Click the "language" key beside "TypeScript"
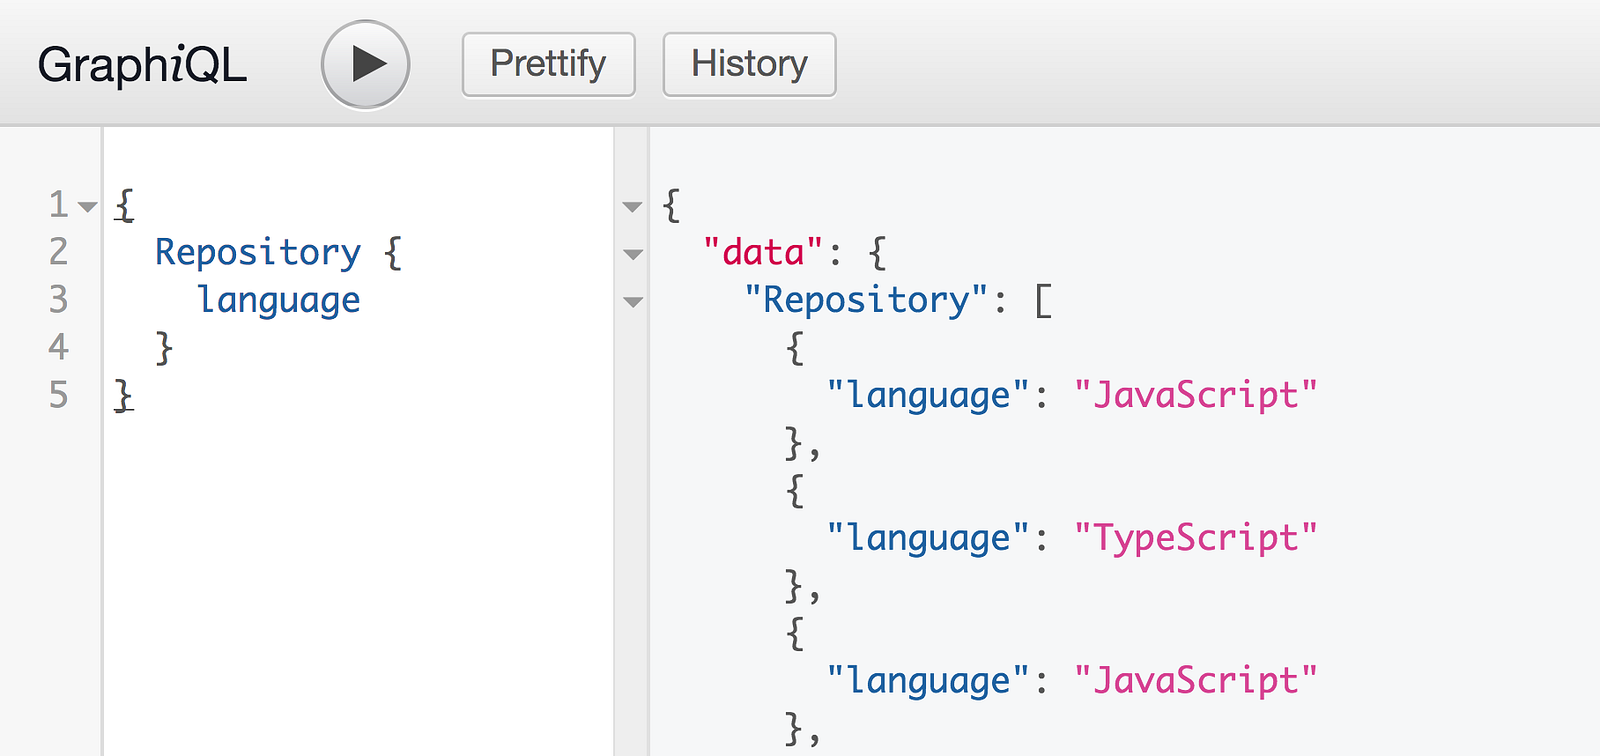The height and width of the screenshot is (756, 1600). coord(929,538)
